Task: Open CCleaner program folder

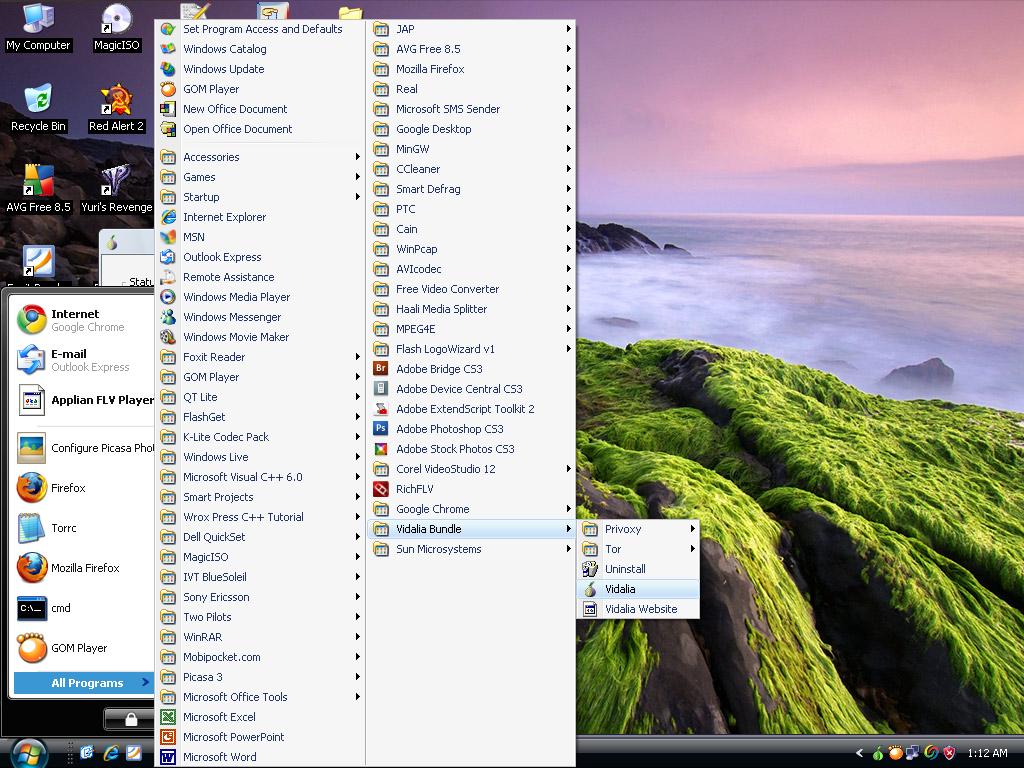Action: pyautogui.click(x=471, y=169)
